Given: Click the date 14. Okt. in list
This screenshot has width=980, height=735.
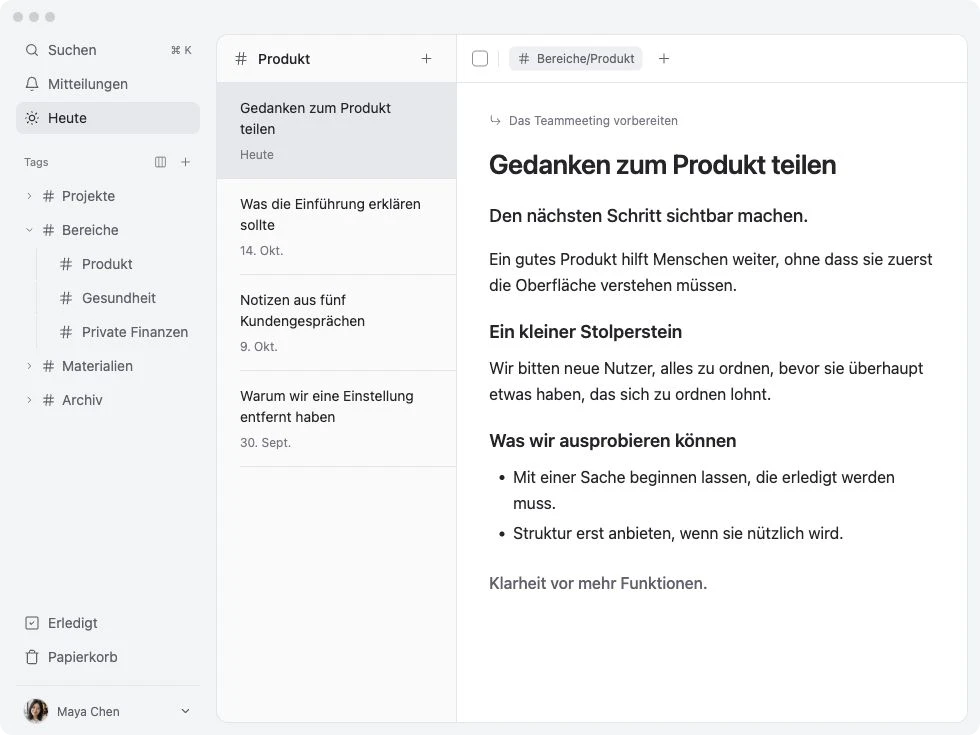Looking at the screenshot, I should [x=261, y=251].
